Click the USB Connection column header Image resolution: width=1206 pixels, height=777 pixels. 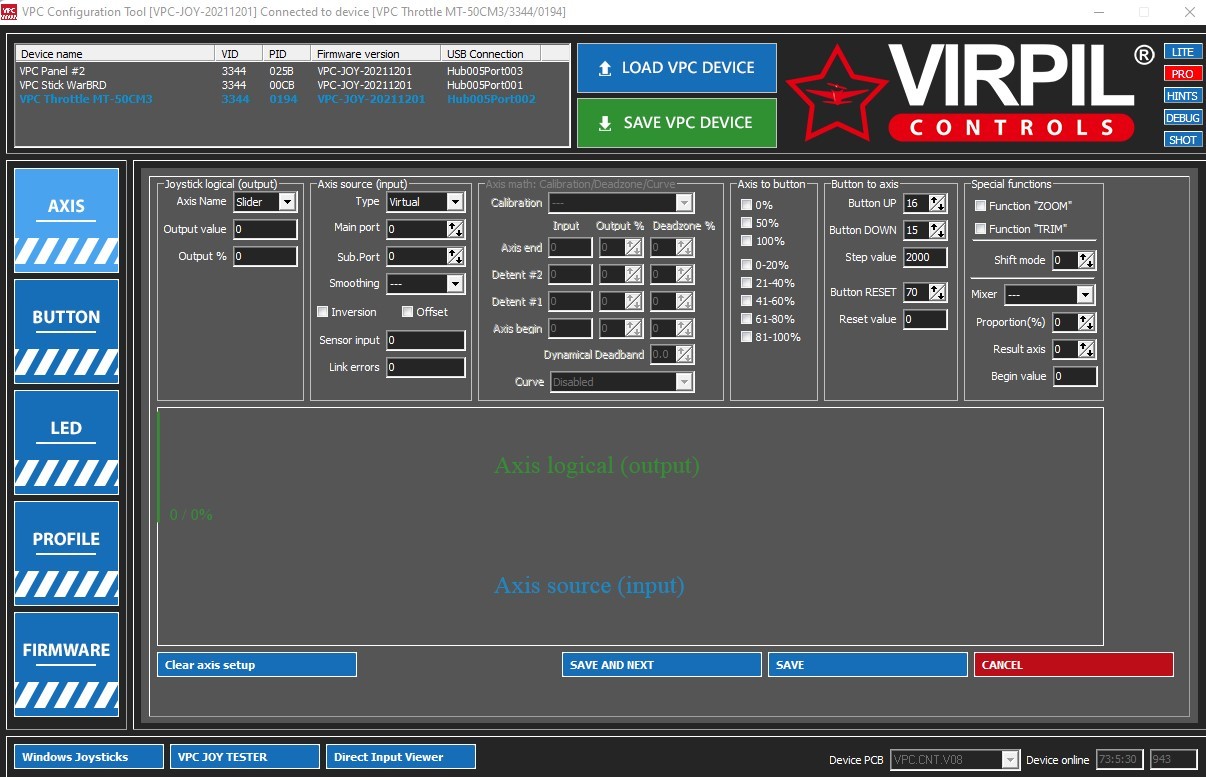490,54
